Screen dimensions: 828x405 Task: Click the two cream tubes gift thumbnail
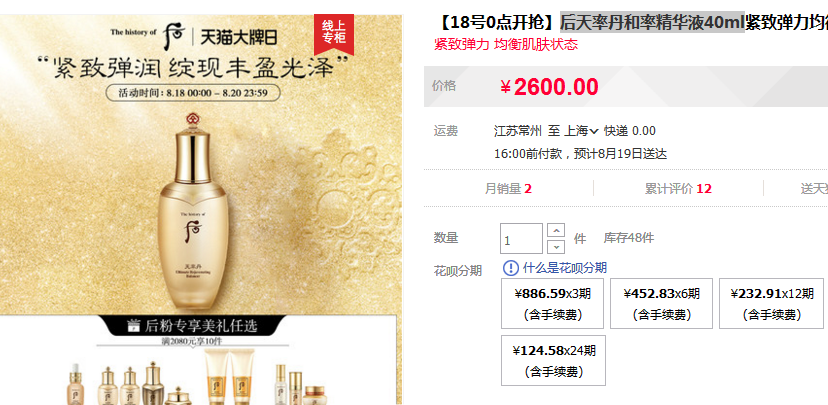[230, 375]
